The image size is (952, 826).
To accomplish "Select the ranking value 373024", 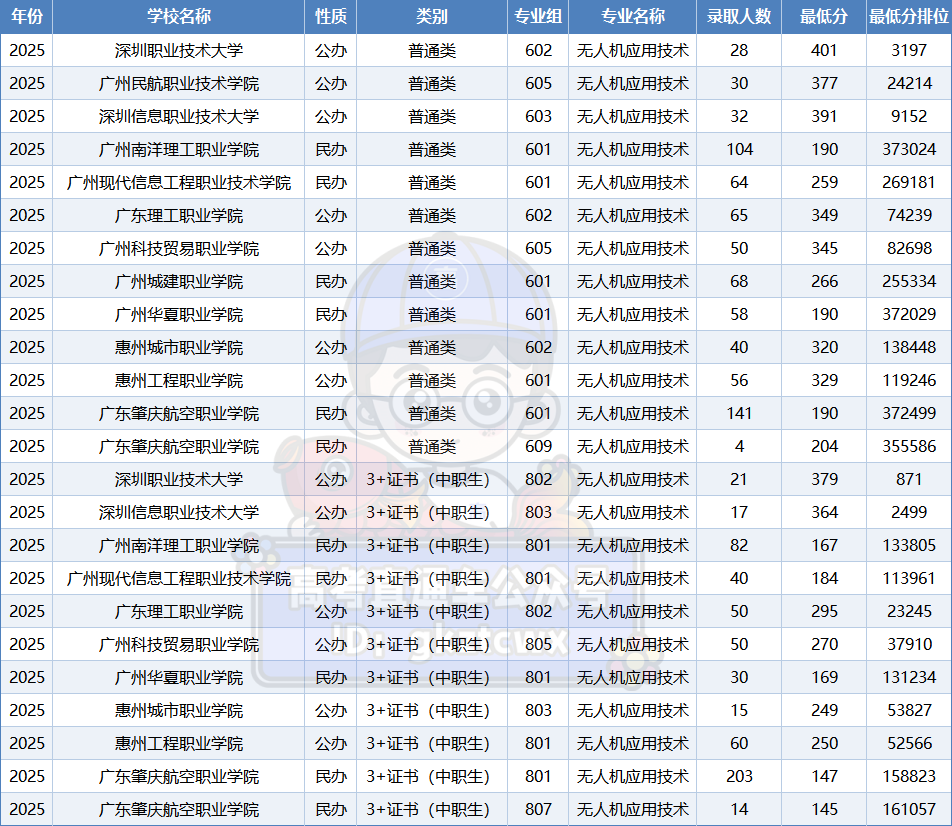I will (x=908, y=149).
